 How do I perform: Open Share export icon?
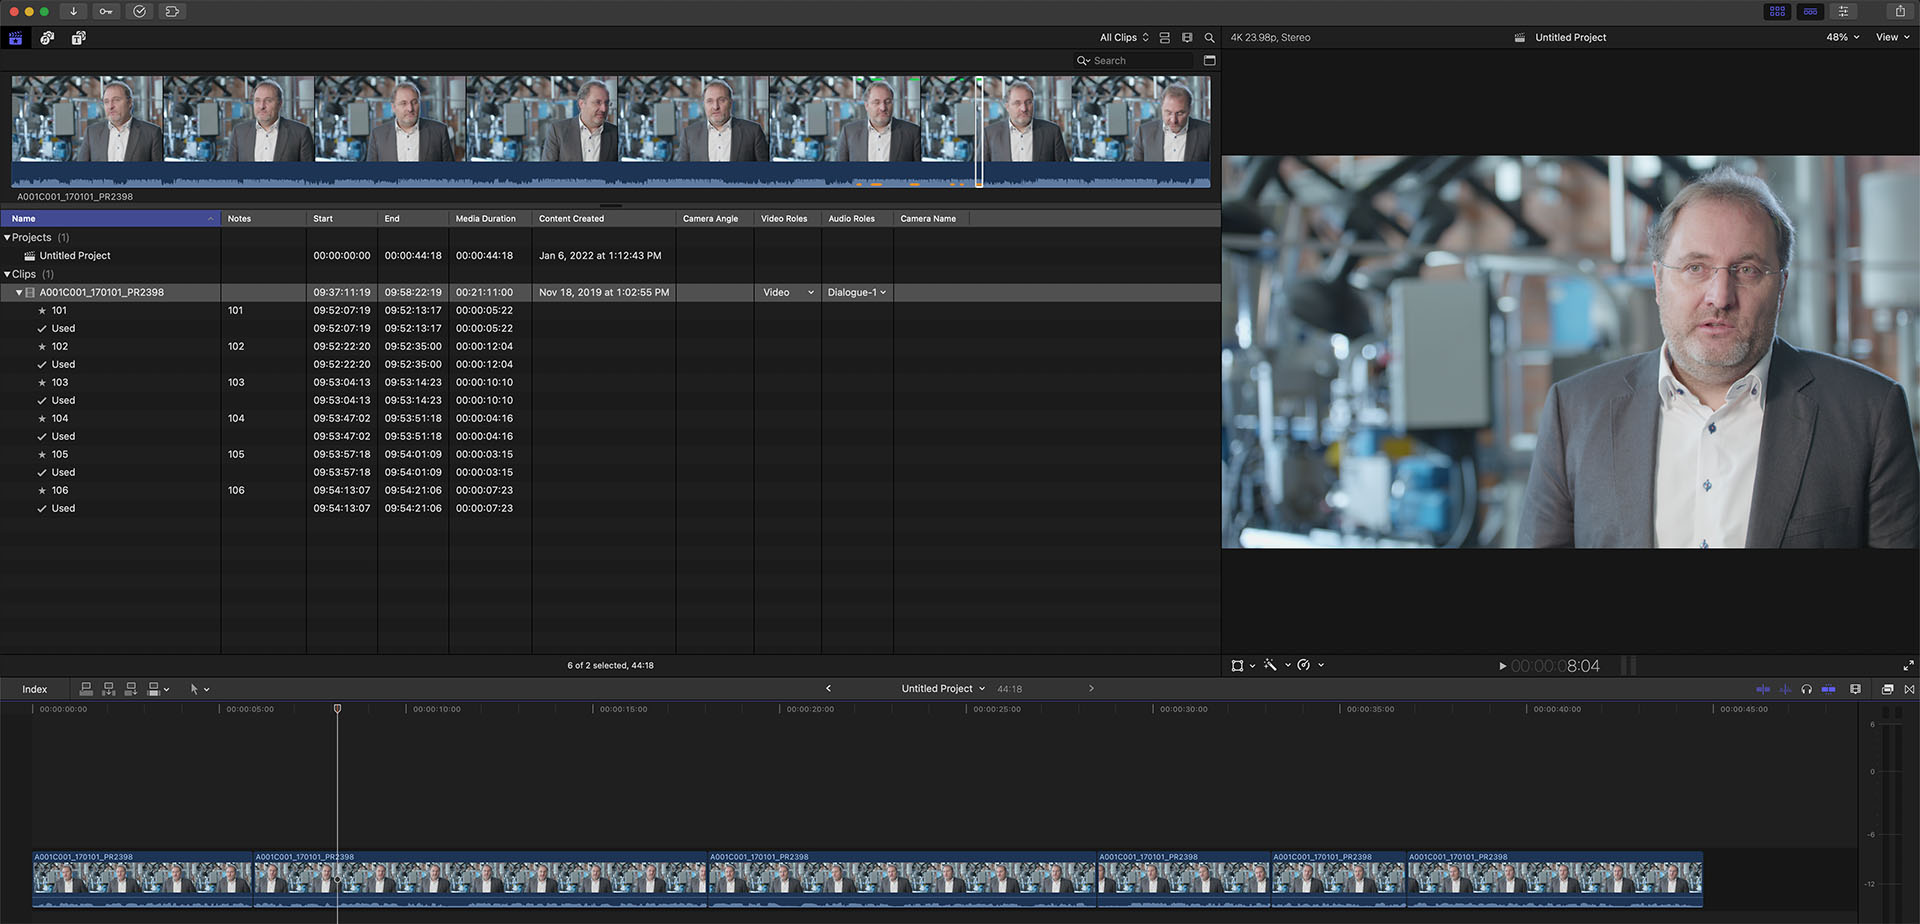1900,11
